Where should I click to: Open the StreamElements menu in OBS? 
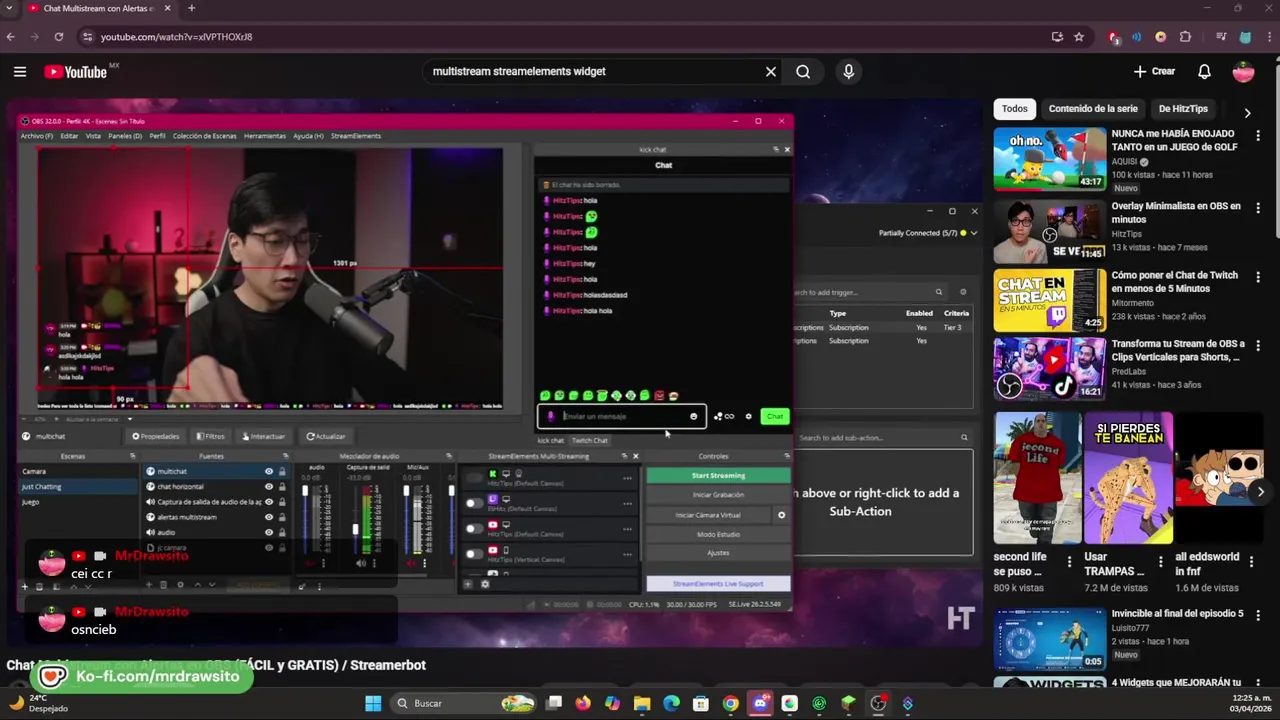356,136
